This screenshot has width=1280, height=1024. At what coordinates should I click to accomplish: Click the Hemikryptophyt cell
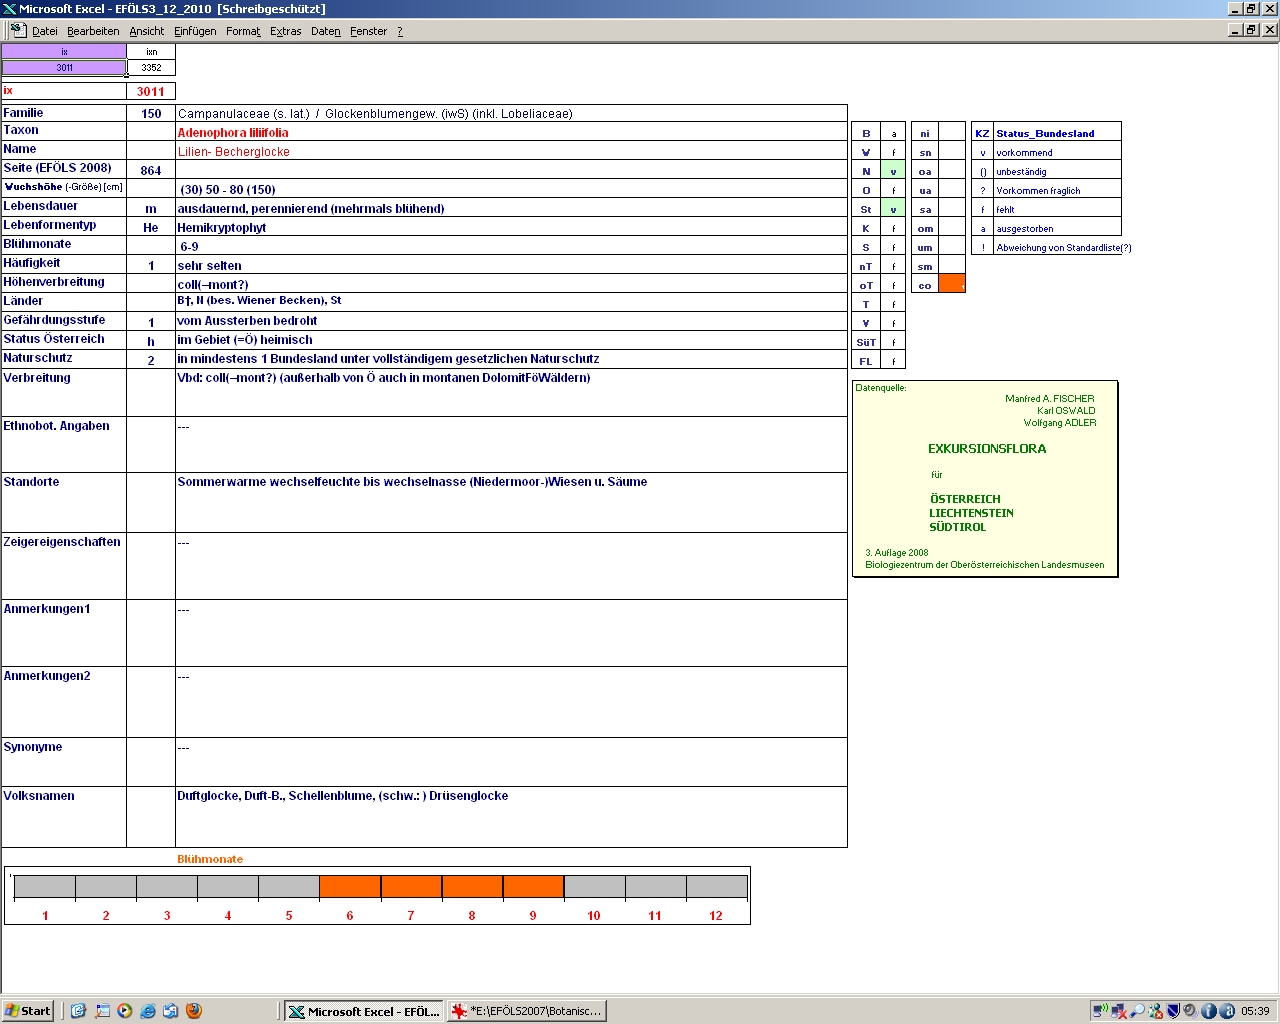[511, 227]
